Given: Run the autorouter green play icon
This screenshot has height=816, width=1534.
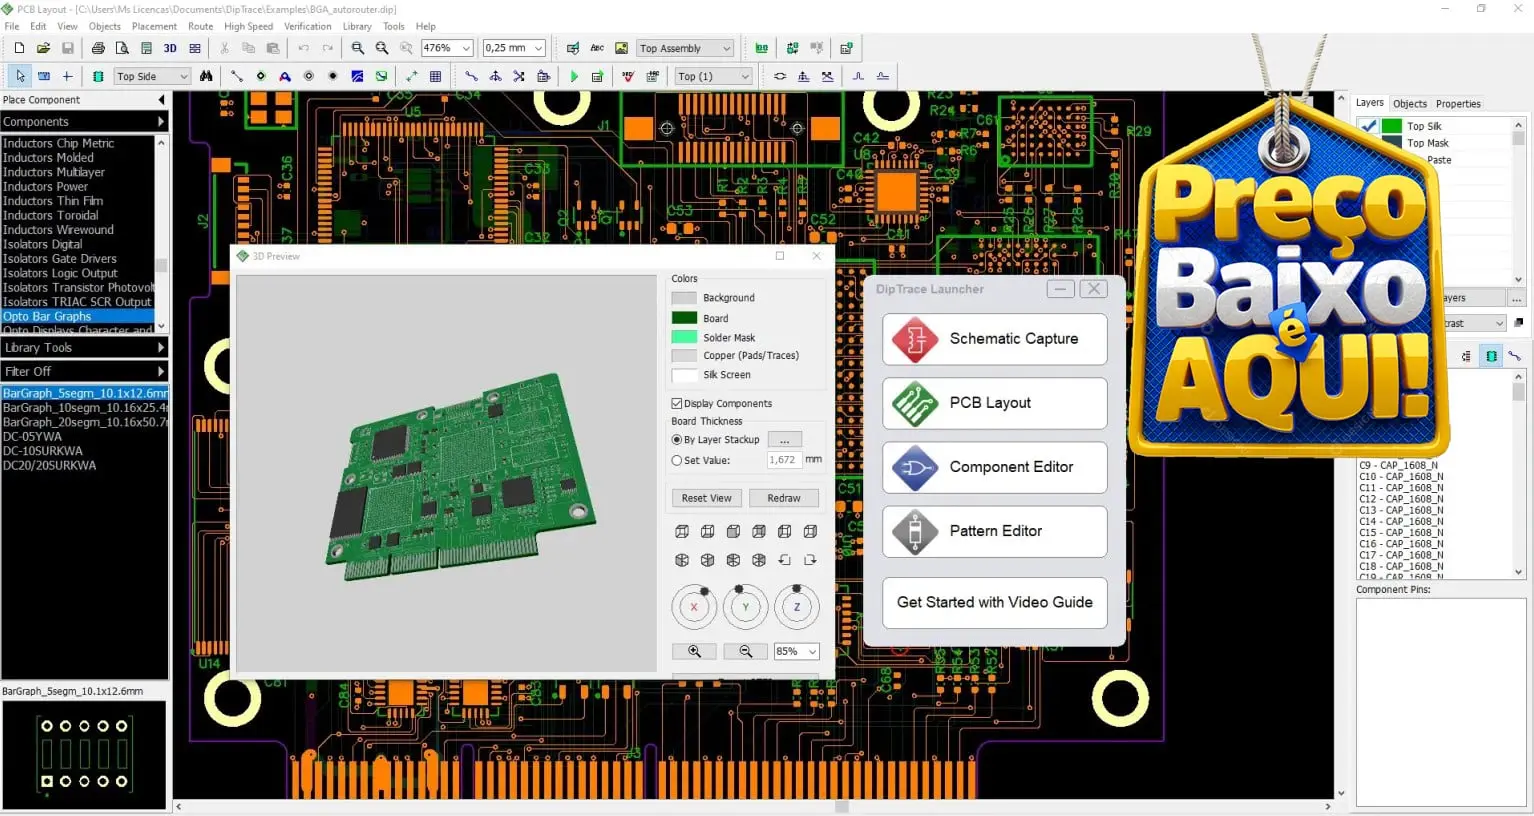Looking at the screenshot, I should pyautogui.click(x=574, y=76).
